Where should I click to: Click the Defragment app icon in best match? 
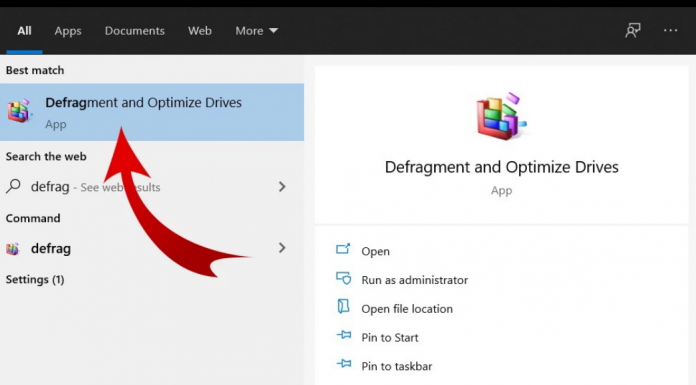pos(20,111)
